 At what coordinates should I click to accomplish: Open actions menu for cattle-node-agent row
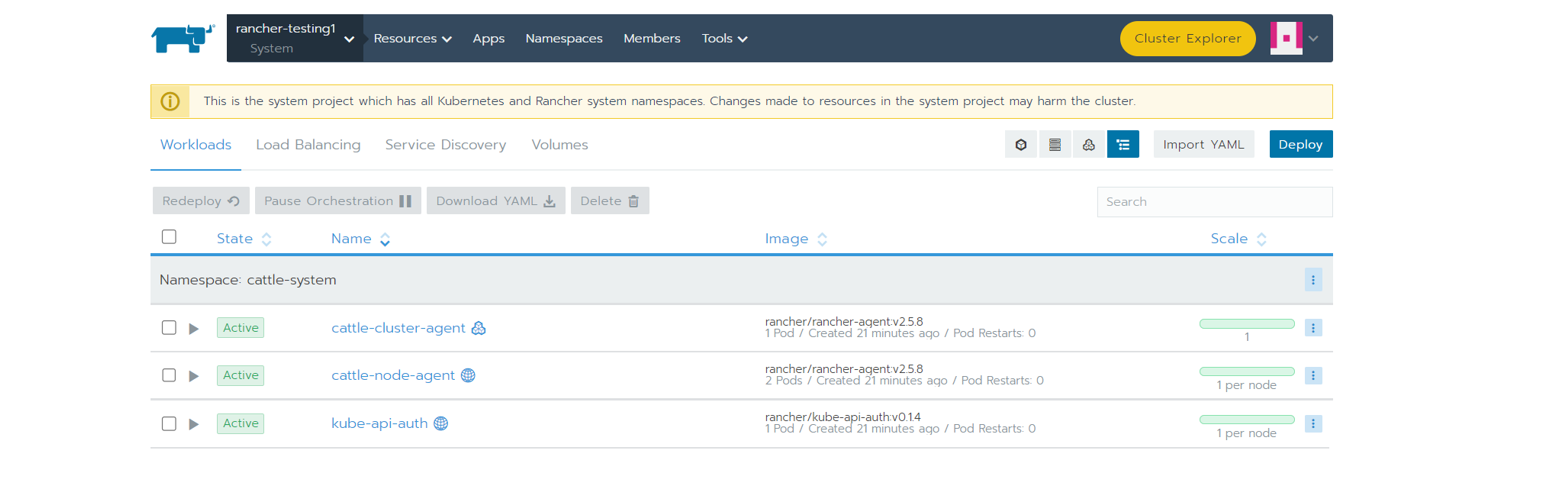pos(1313,376)
